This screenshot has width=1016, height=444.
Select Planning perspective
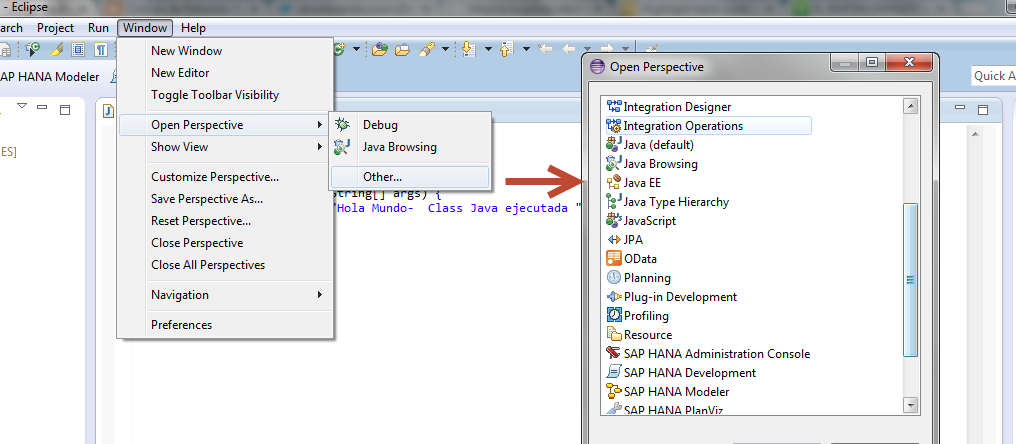638,277
